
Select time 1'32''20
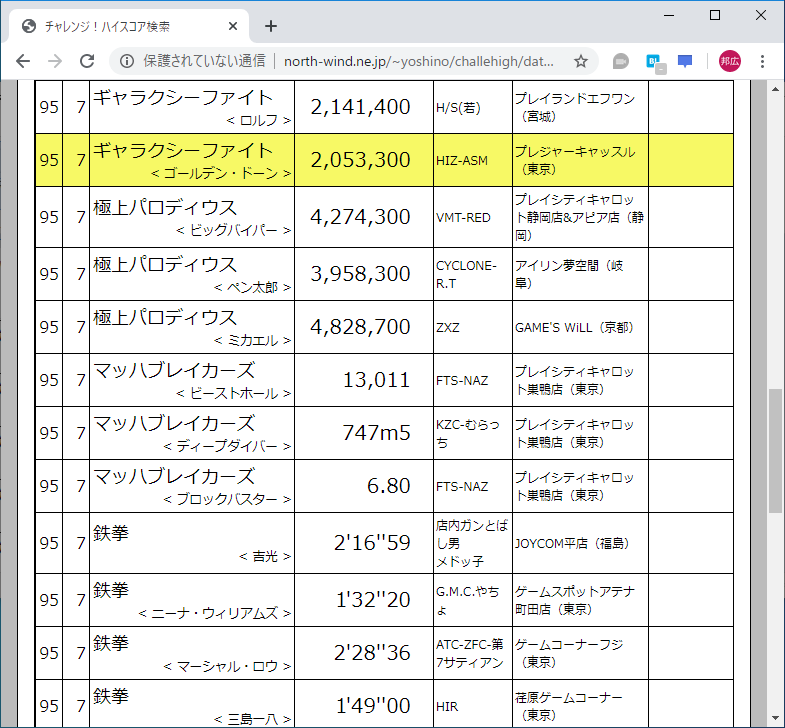point(373,600)
